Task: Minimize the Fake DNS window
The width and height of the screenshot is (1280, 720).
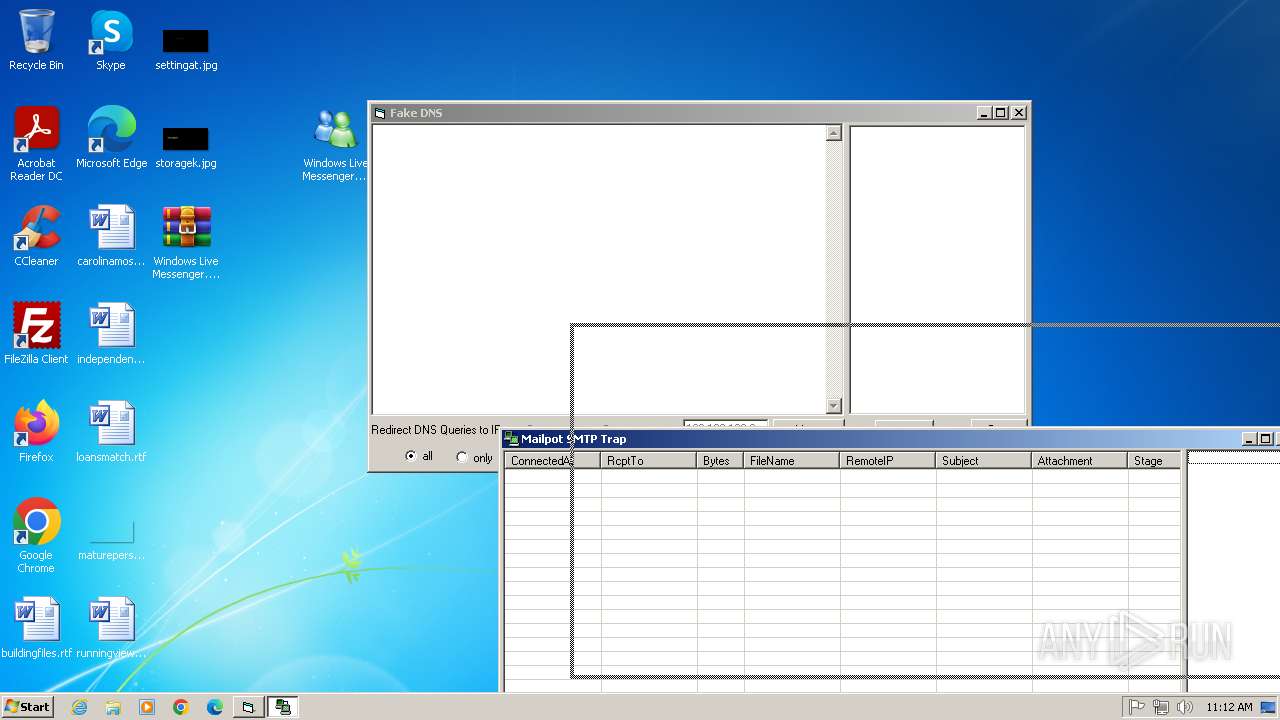Action: coord(984,113)
